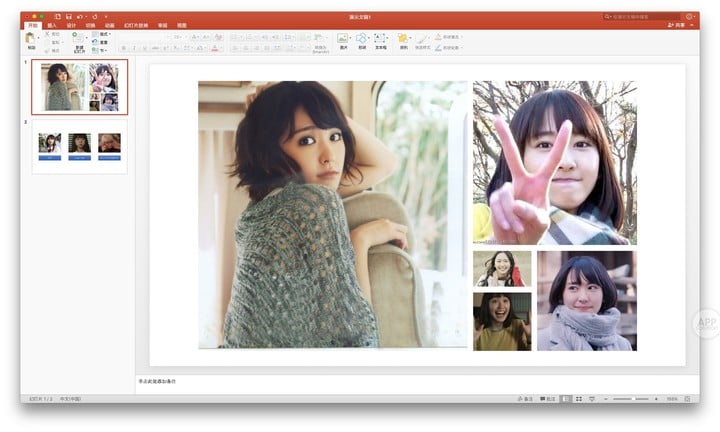Click the Format Painter icon

(47, 50)
